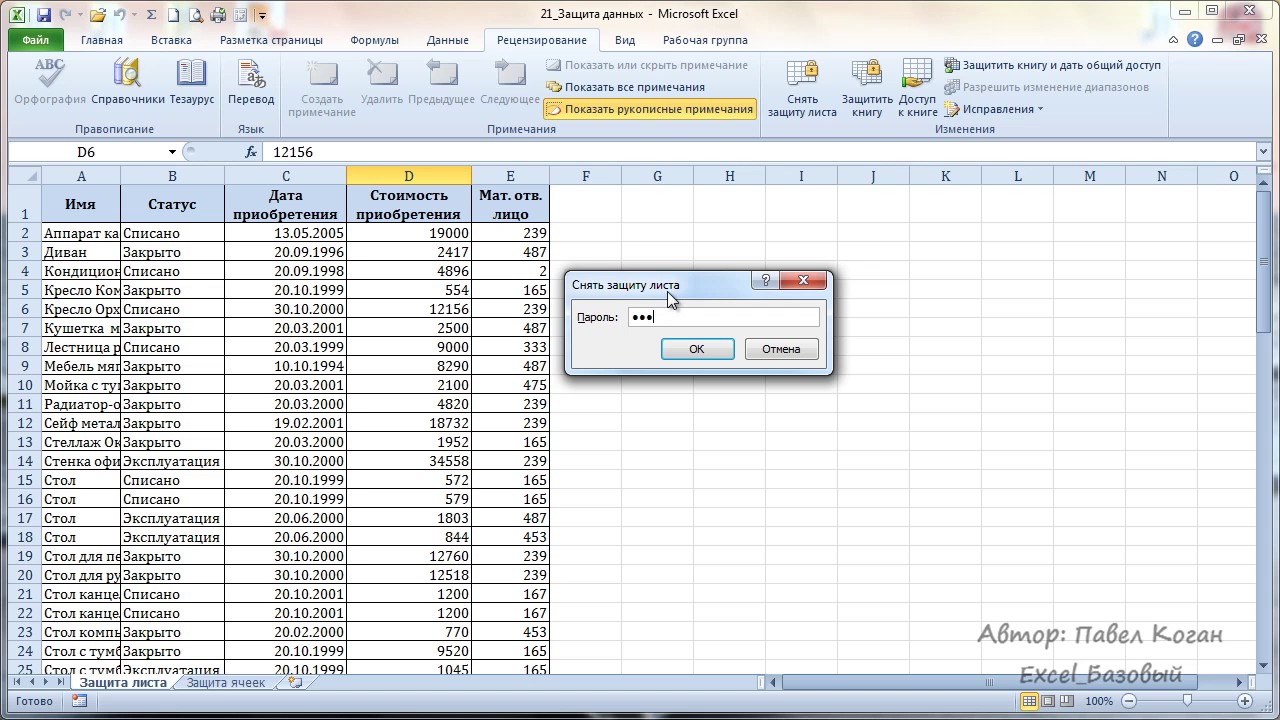The height and width of the screenshot is (720, 1280).
Task: Click Защитить книгу и дать общий доступ
Action: (1053, 65)
